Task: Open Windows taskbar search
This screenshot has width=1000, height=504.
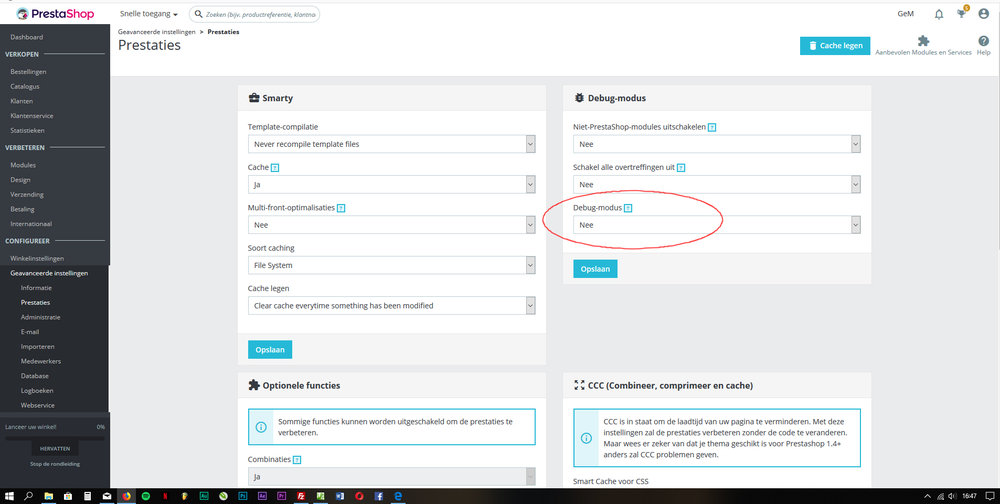Action: click(29, 496)
